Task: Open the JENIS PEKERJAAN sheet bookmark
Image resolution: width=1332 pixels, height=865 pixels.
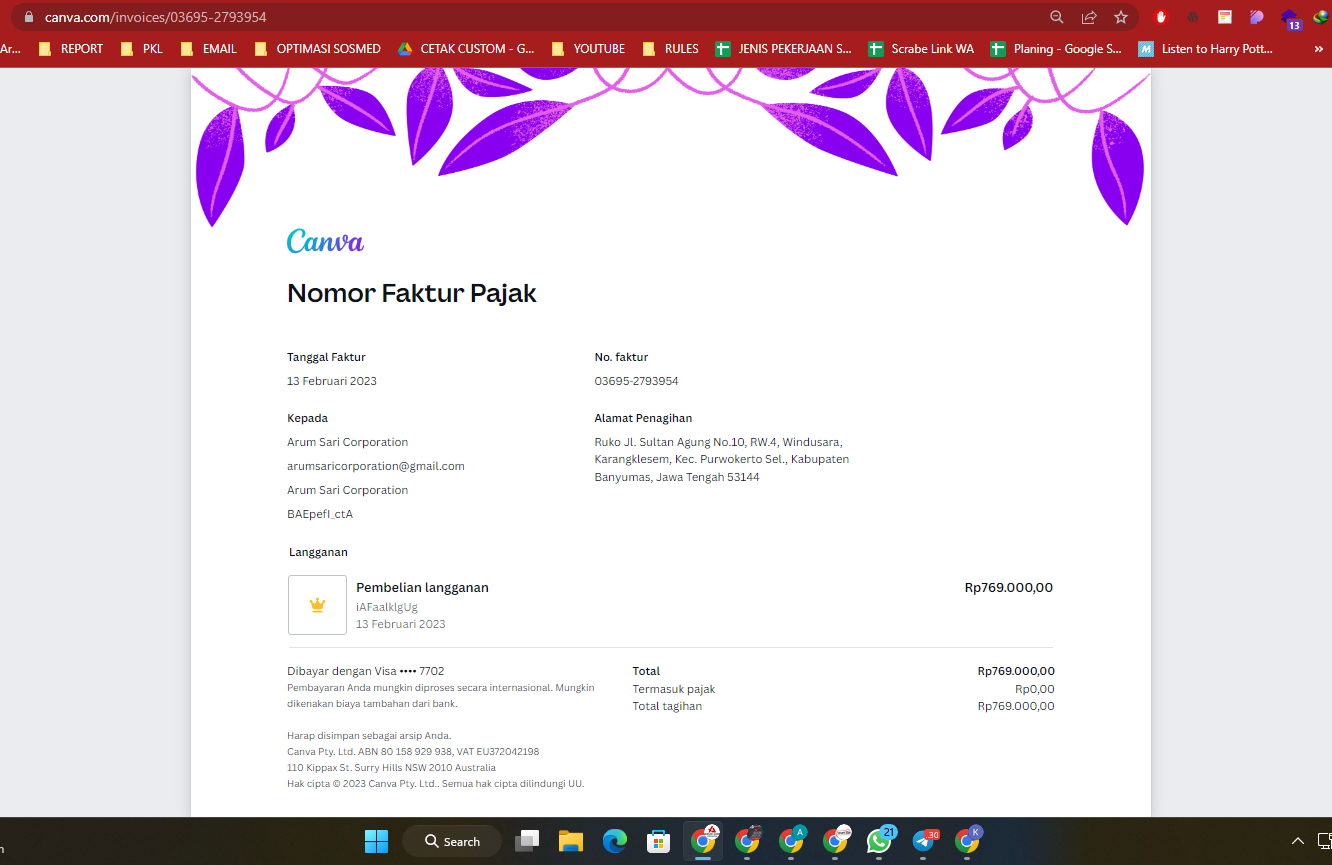Action: pyautogui.click(x=784, y=49)
